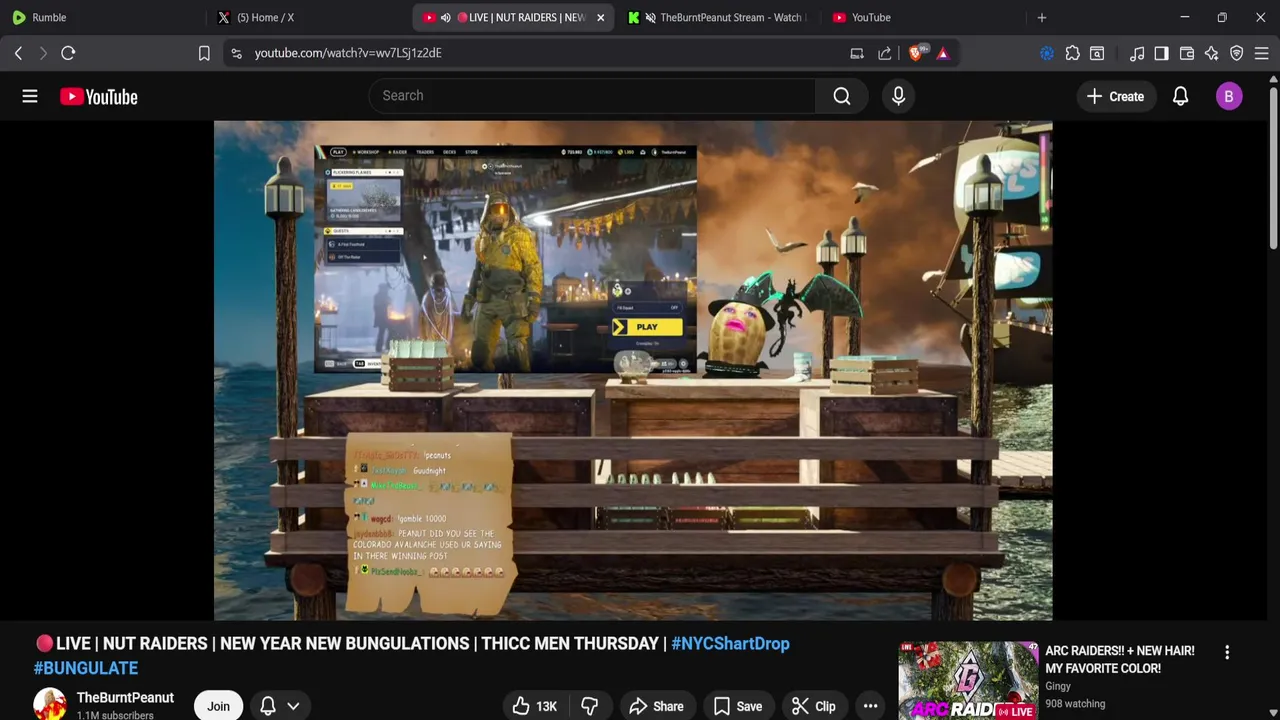
Task: Open the #BUNGULATE hashtag link
Action: click(x=86, y=668)
